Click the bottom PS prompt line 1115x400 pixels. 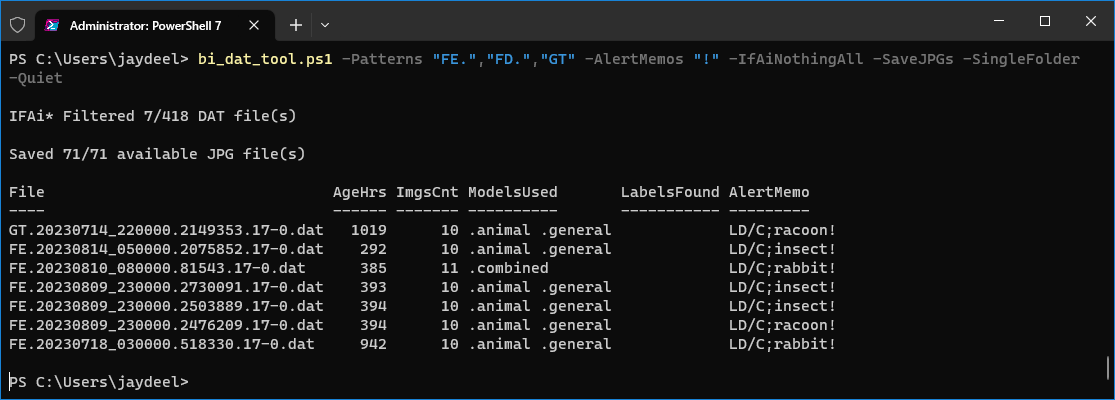pos(99,382)
